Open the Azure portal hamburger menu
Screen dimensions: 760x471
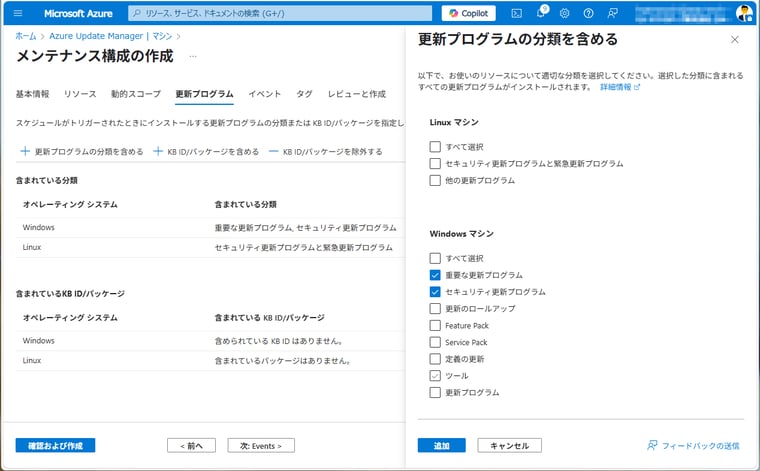pyautogui.click(x=18, y=13)
